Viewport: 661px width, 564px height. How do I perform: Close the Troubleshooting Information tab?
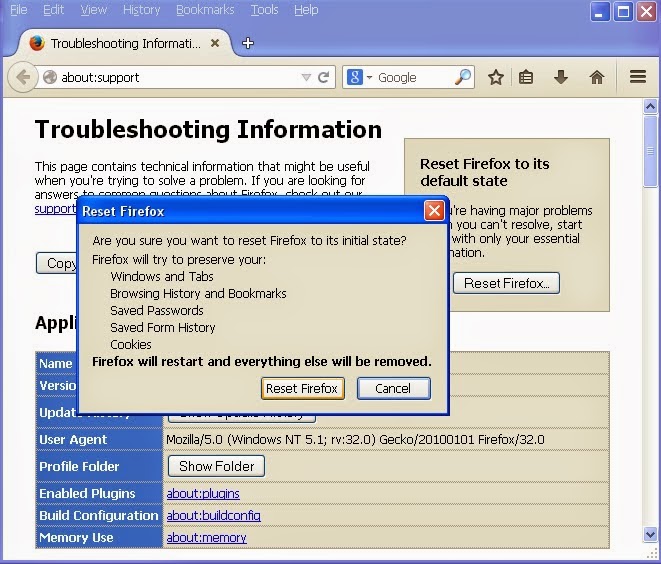click(x=215, y=43)
